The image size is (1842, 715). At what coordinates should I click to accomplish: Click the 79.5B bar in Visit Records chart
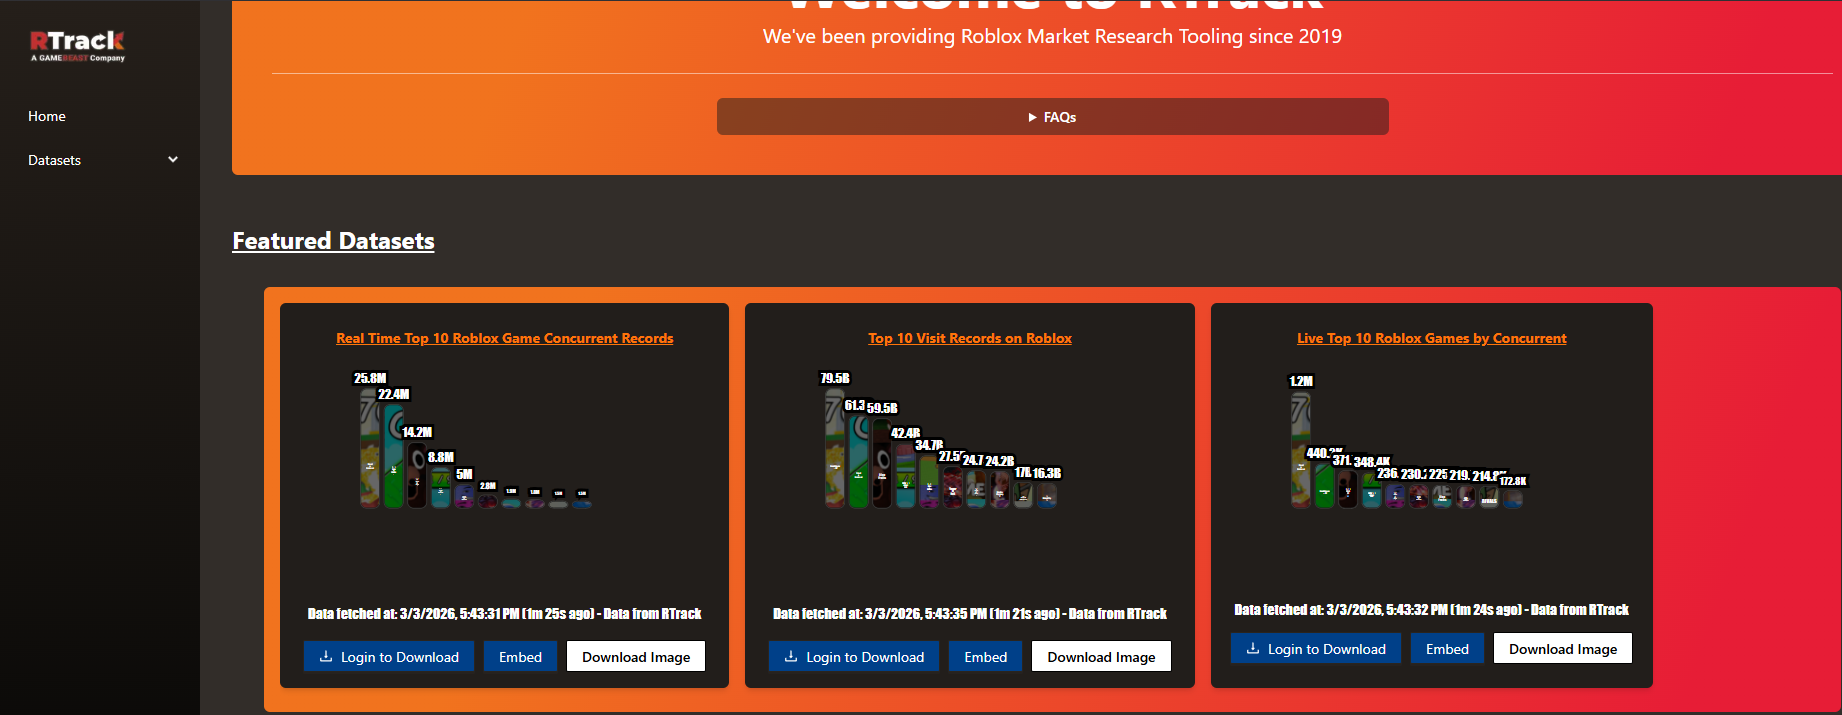coord(835,448)
